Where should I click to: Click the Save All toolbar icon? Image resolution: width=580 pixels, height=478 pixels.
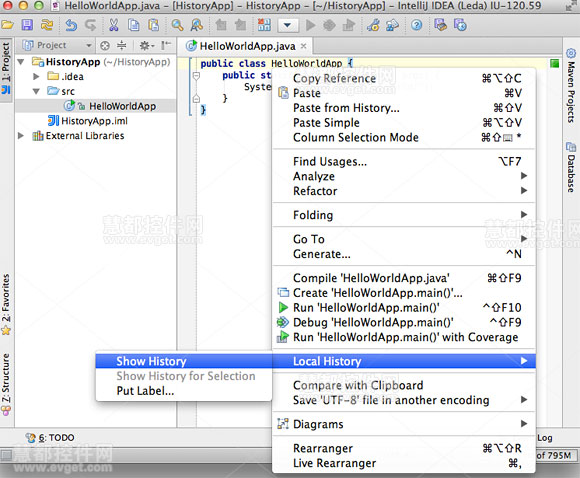[x=27, y=25]
